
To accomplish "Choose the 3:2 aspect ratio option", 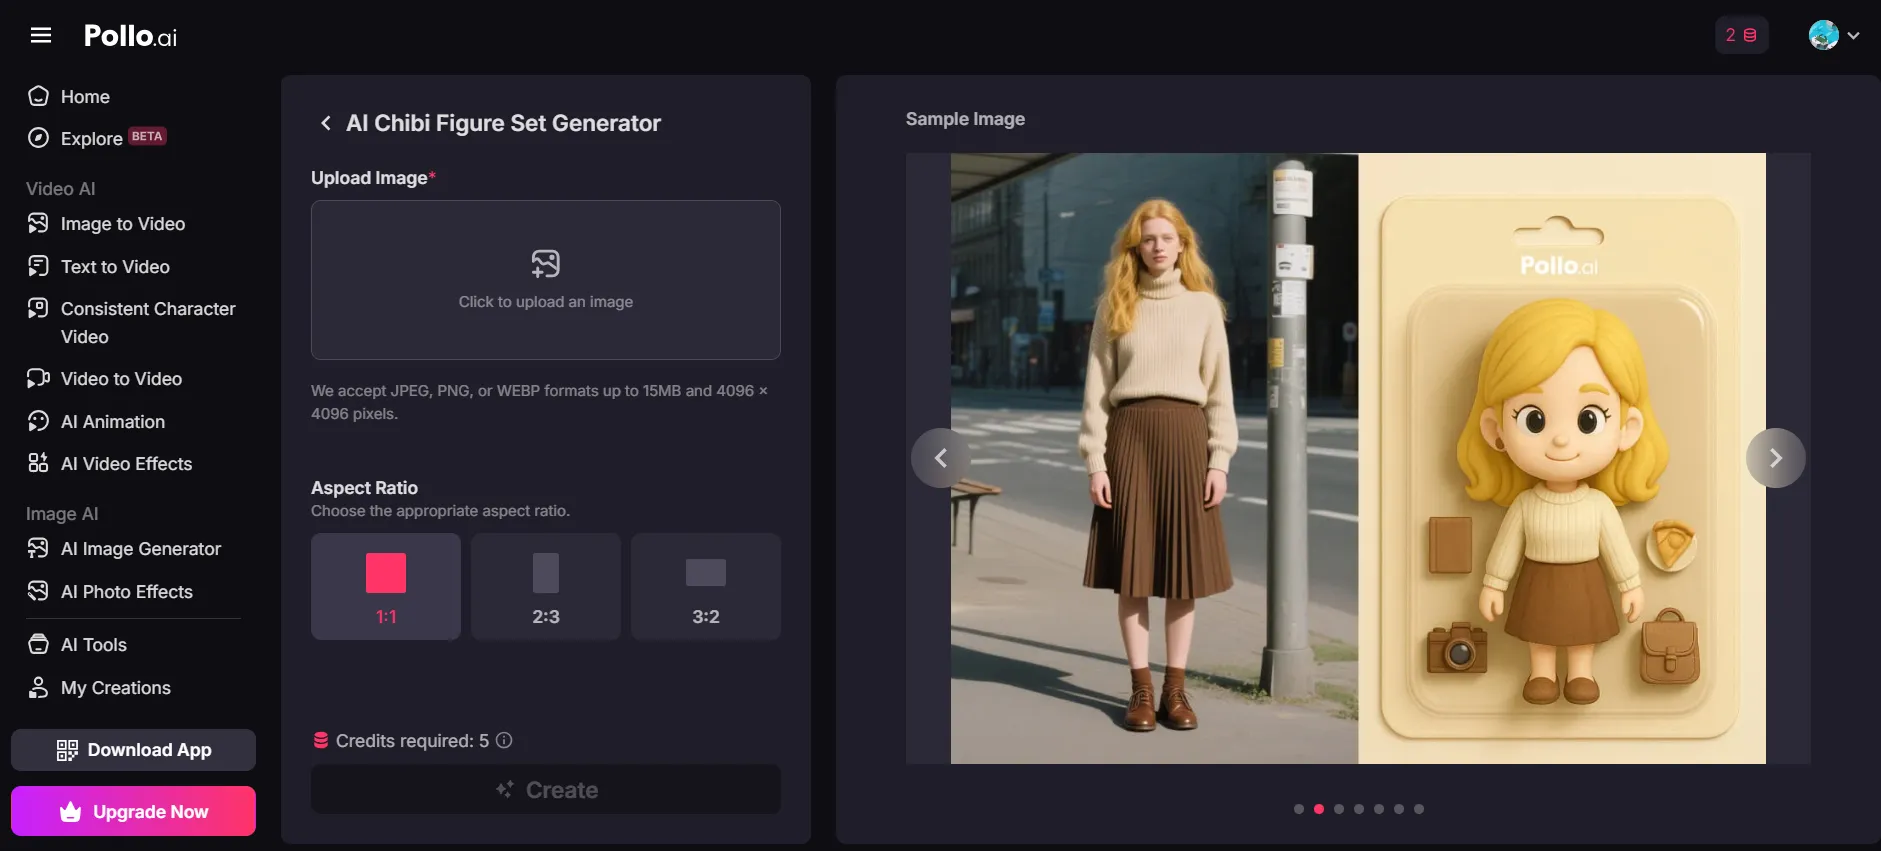I will point(706,587).
